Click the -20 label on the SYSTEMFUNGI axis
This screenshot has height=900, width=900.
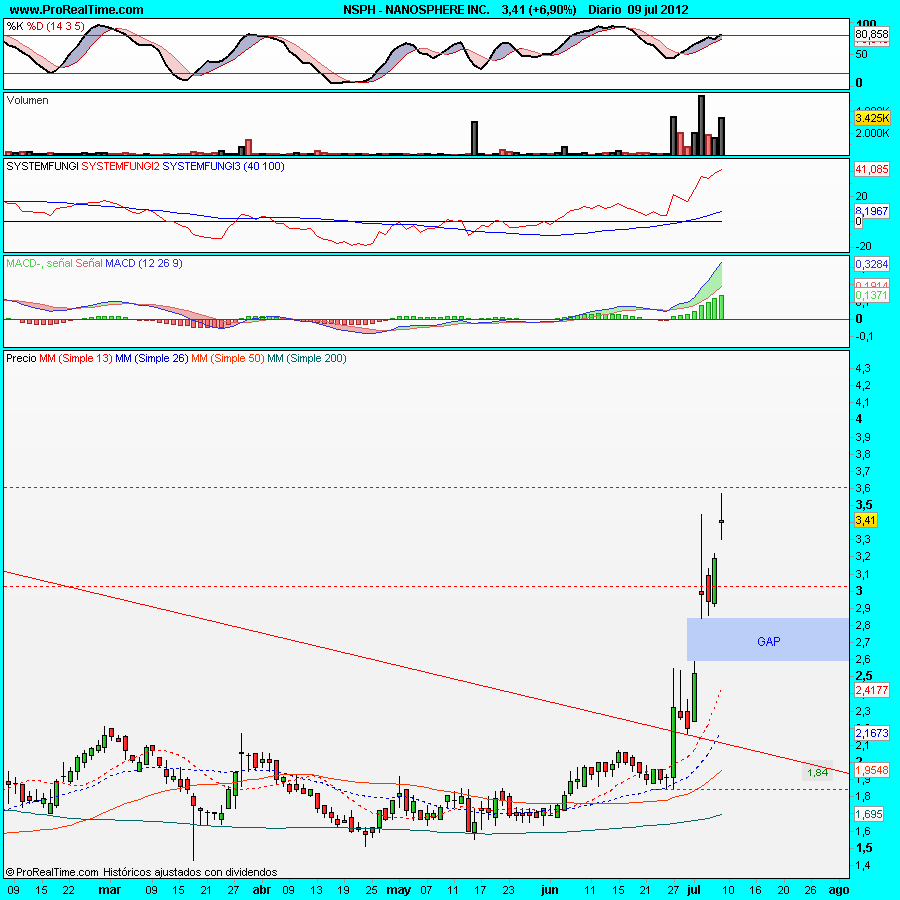[864, 246]
